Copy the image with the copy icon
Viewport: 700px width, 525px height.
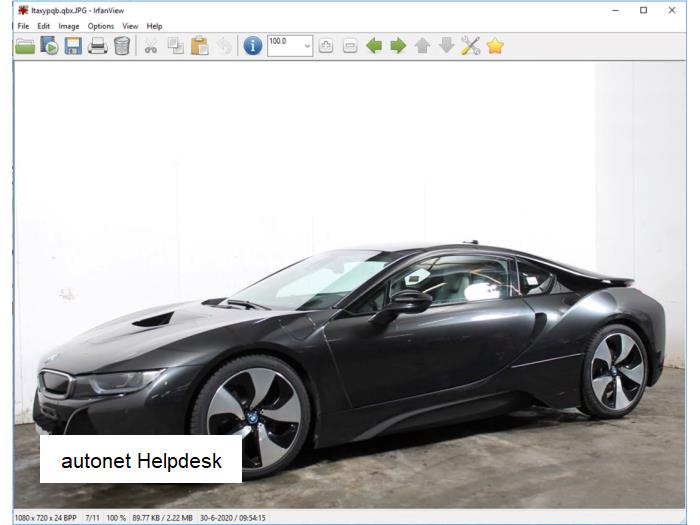click(175, 46)
